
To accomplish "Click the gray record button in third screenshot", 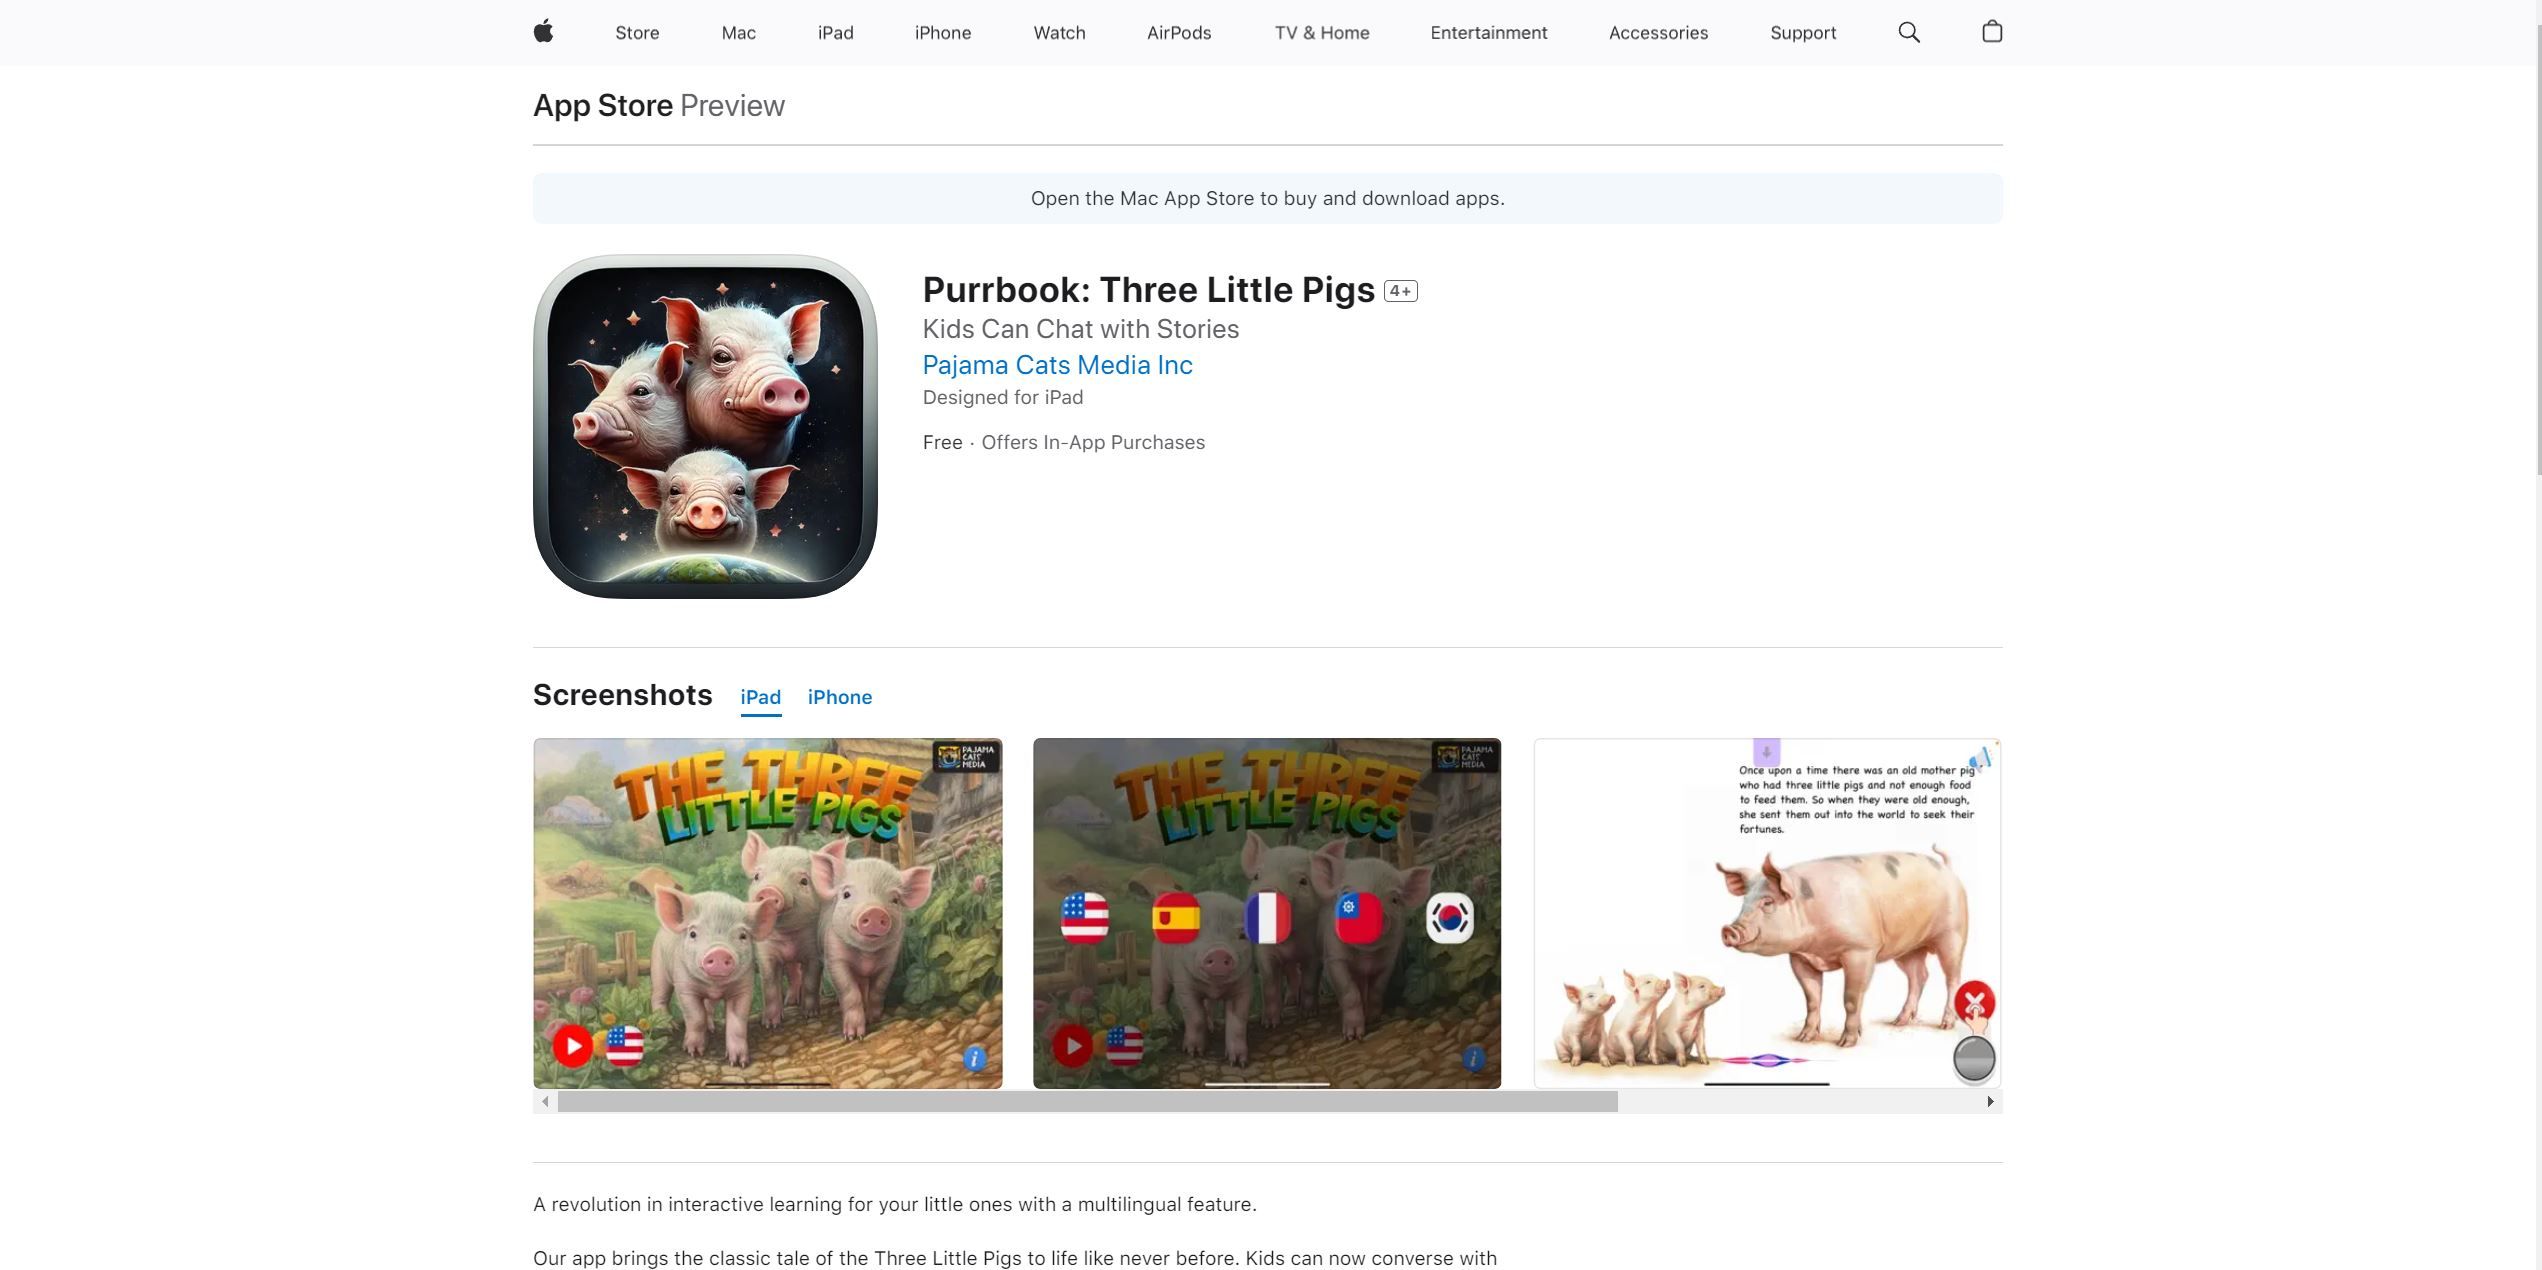I will 1974,1059.
